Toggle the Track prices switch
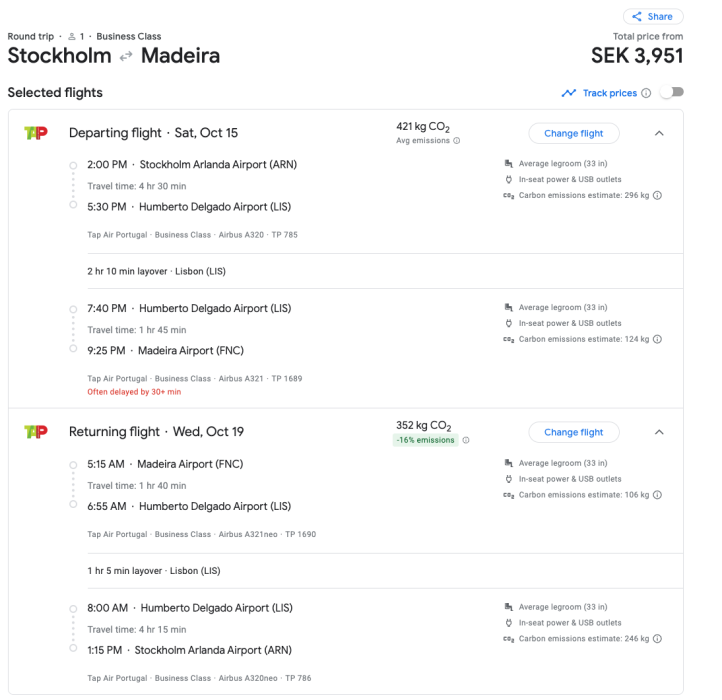722x700 pixels. pyautogui.click(x=672, y=93)
